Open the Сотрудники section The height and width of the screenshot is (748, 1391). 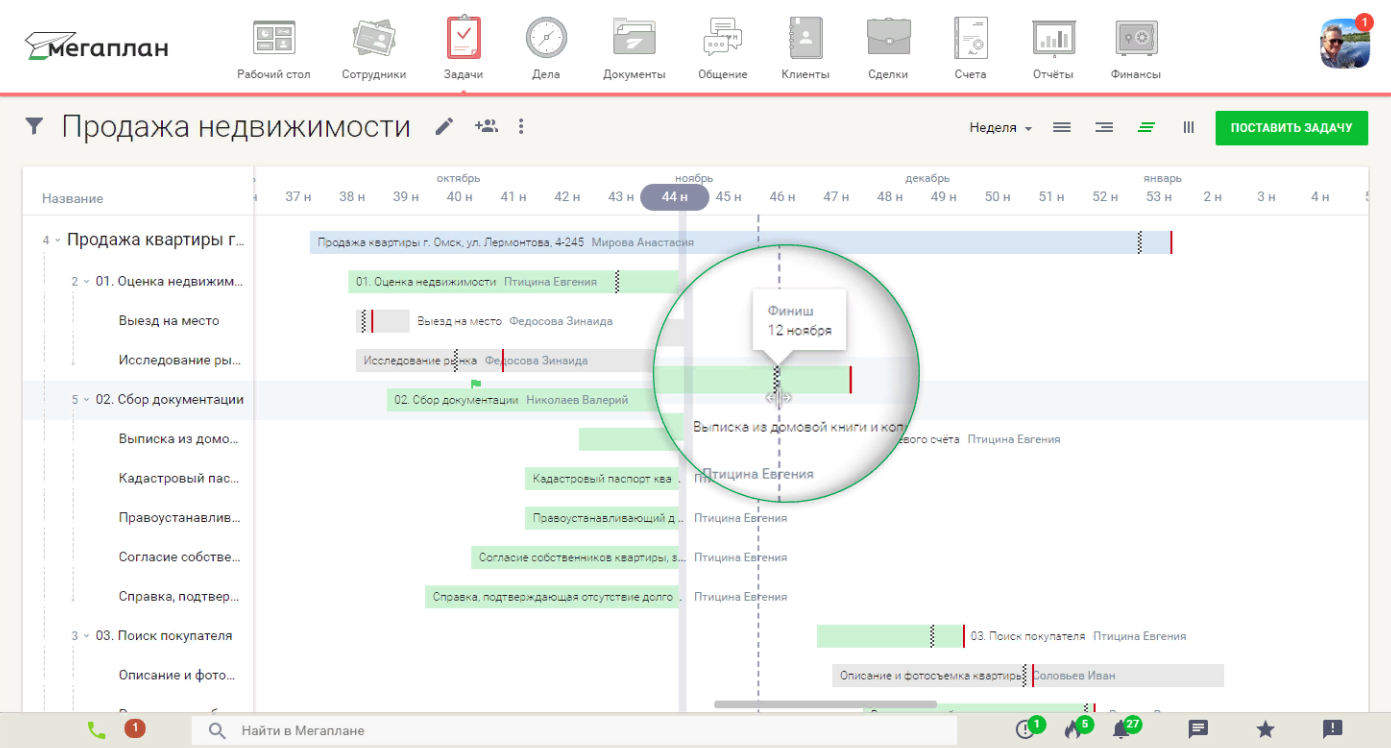click(374, 49)
